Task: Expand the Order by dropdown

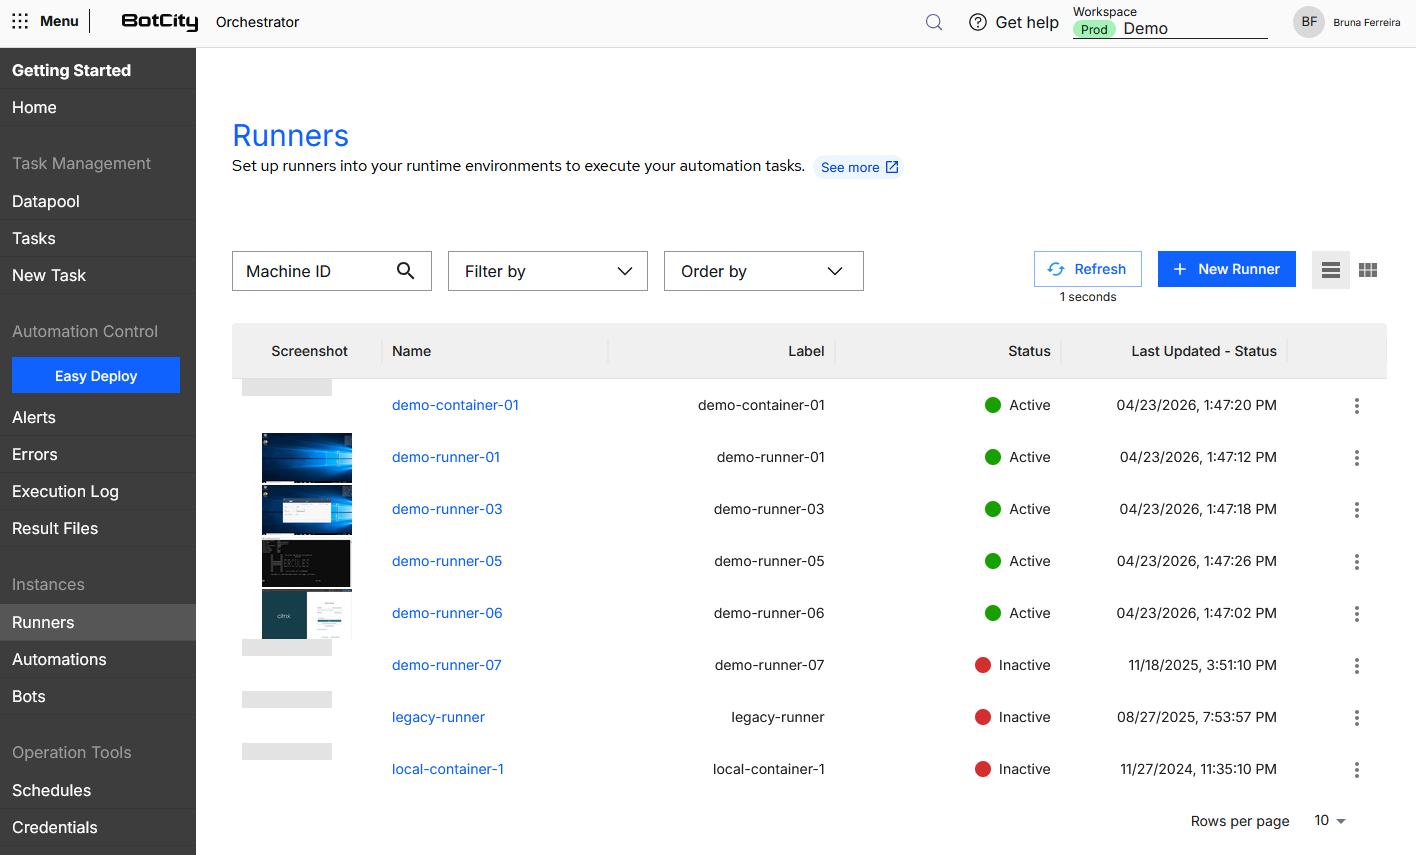Action: (x=764, y=271)
